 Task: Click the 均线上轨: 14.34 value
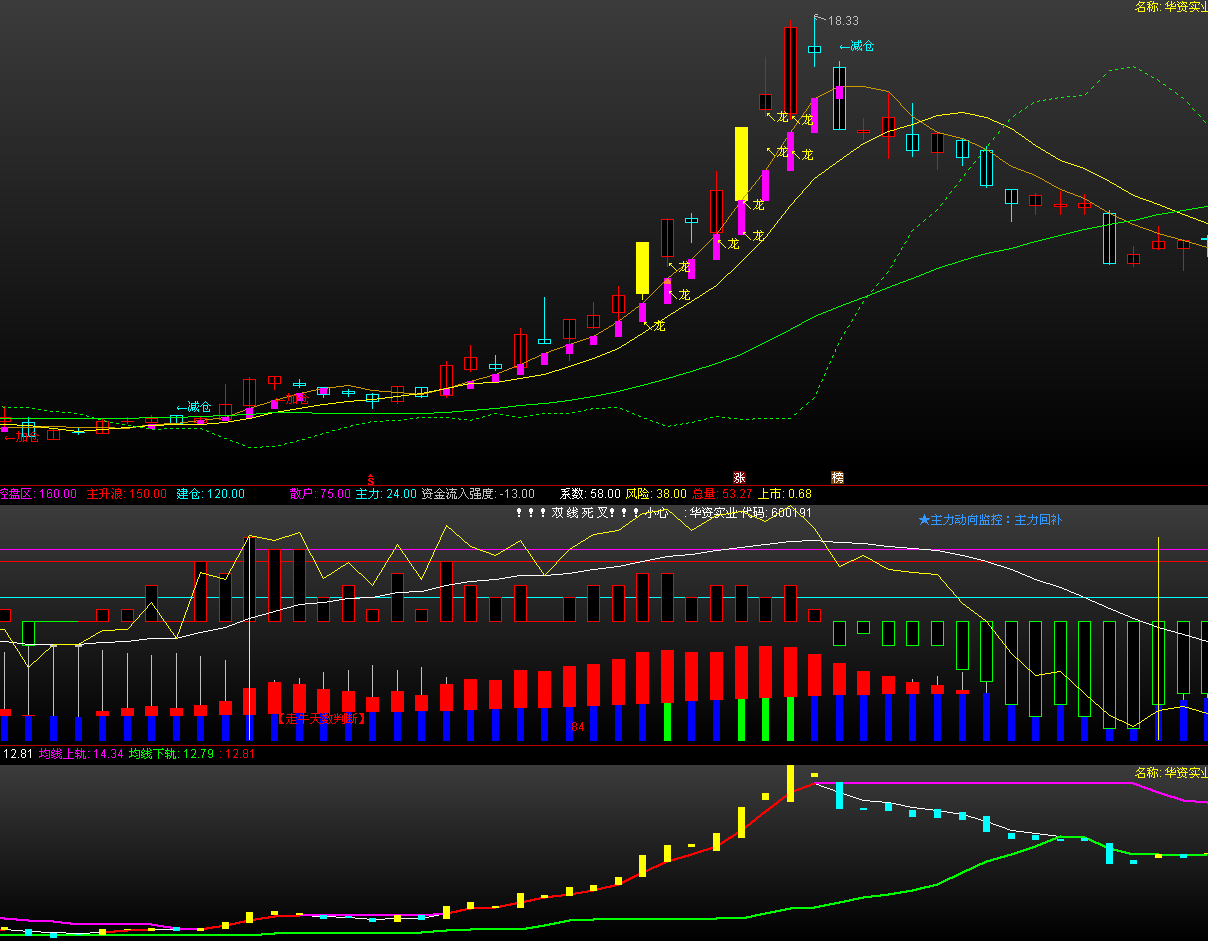click(81, 754)
